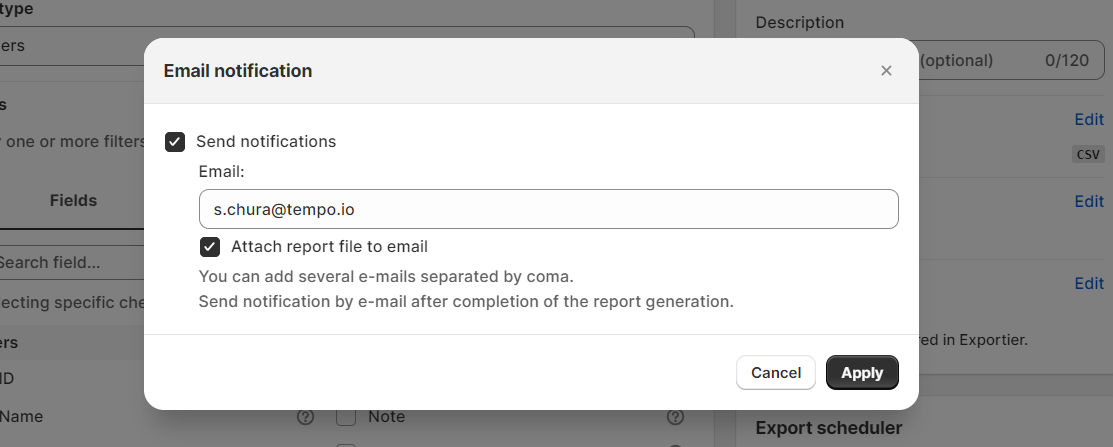The width and height of the screenshot is (1113, 447).
Task: Open help icon beside the Name field
Action: coord(305,416)
